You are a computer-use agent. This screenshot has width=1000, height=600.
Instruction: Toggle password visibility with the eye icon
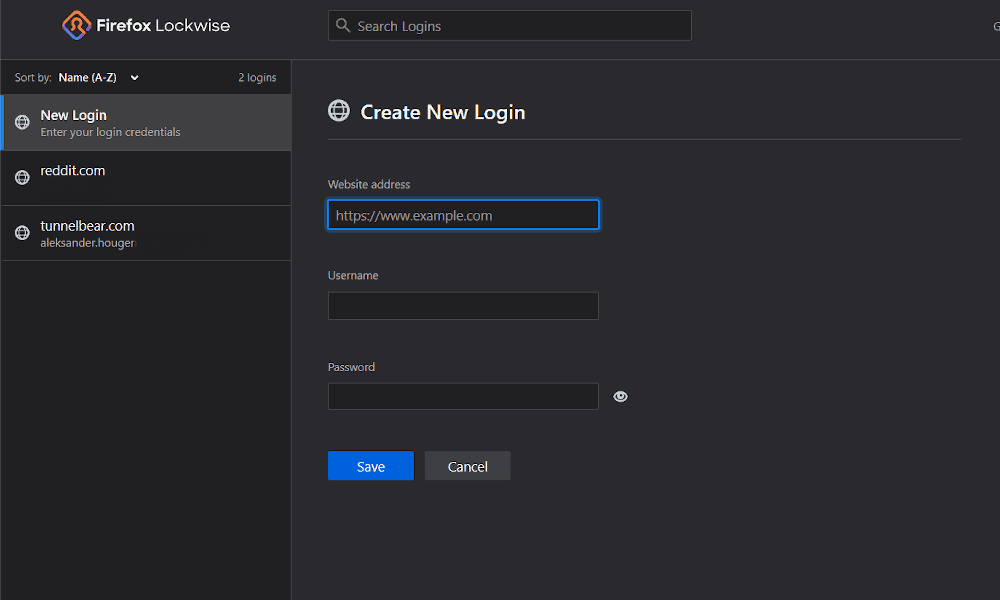[621, 397]
